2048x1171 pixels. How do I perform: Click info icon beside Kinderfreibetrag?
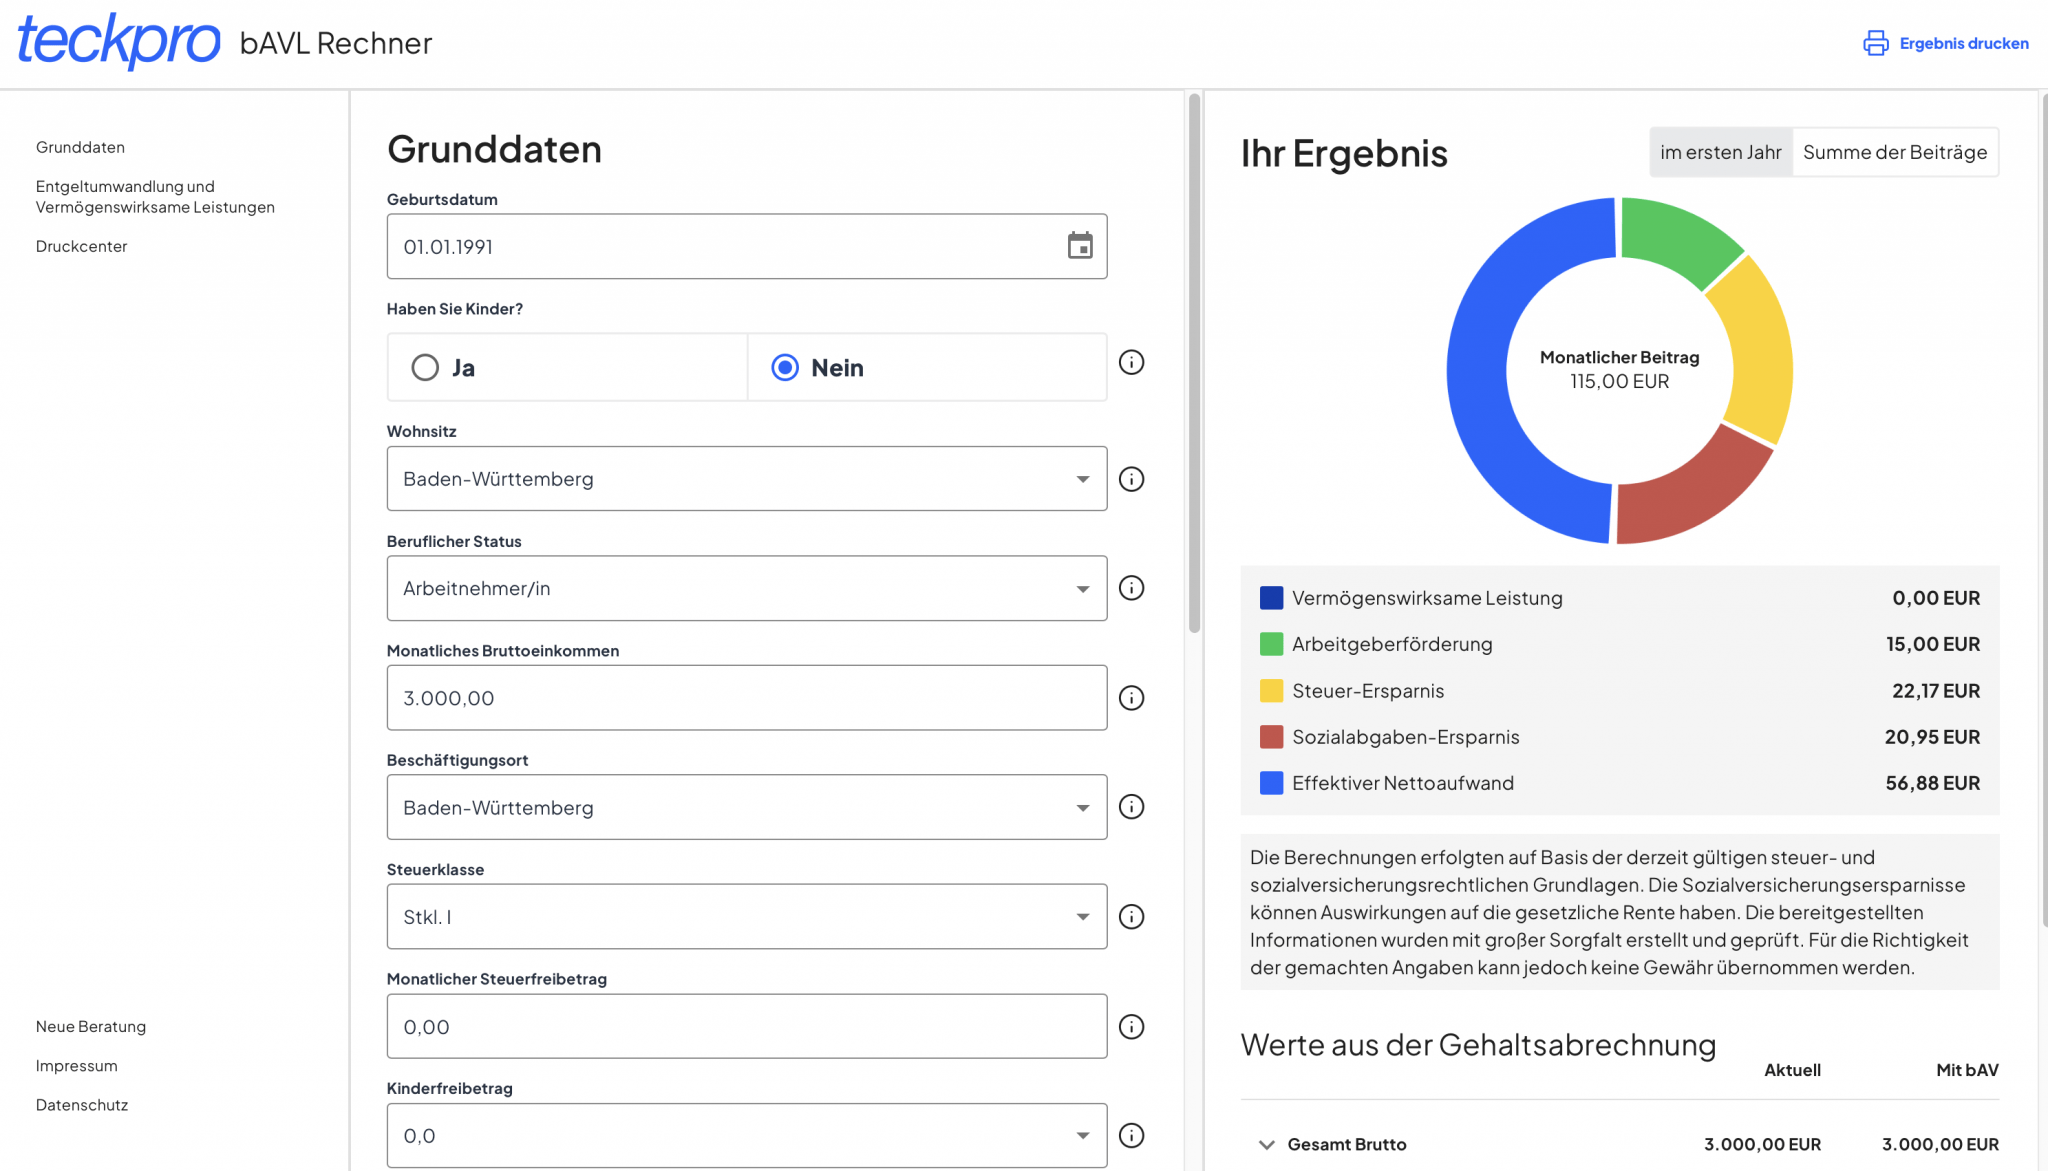click(x=1131, y=1136)
